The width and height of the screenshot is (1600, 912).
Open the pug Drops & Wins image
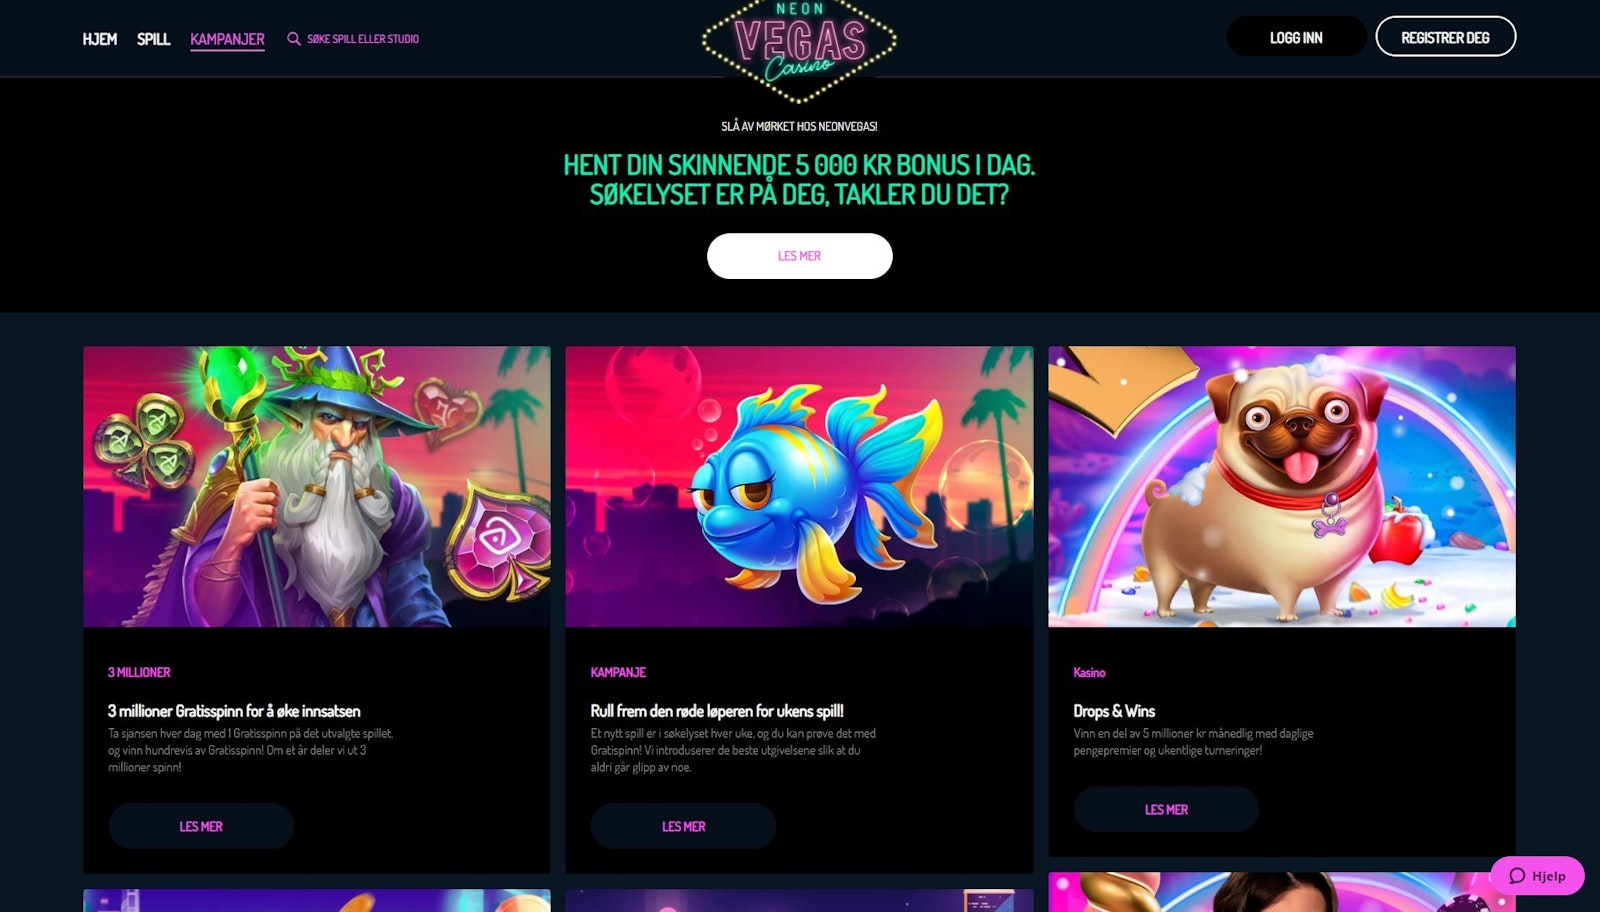coord(1282,487)
